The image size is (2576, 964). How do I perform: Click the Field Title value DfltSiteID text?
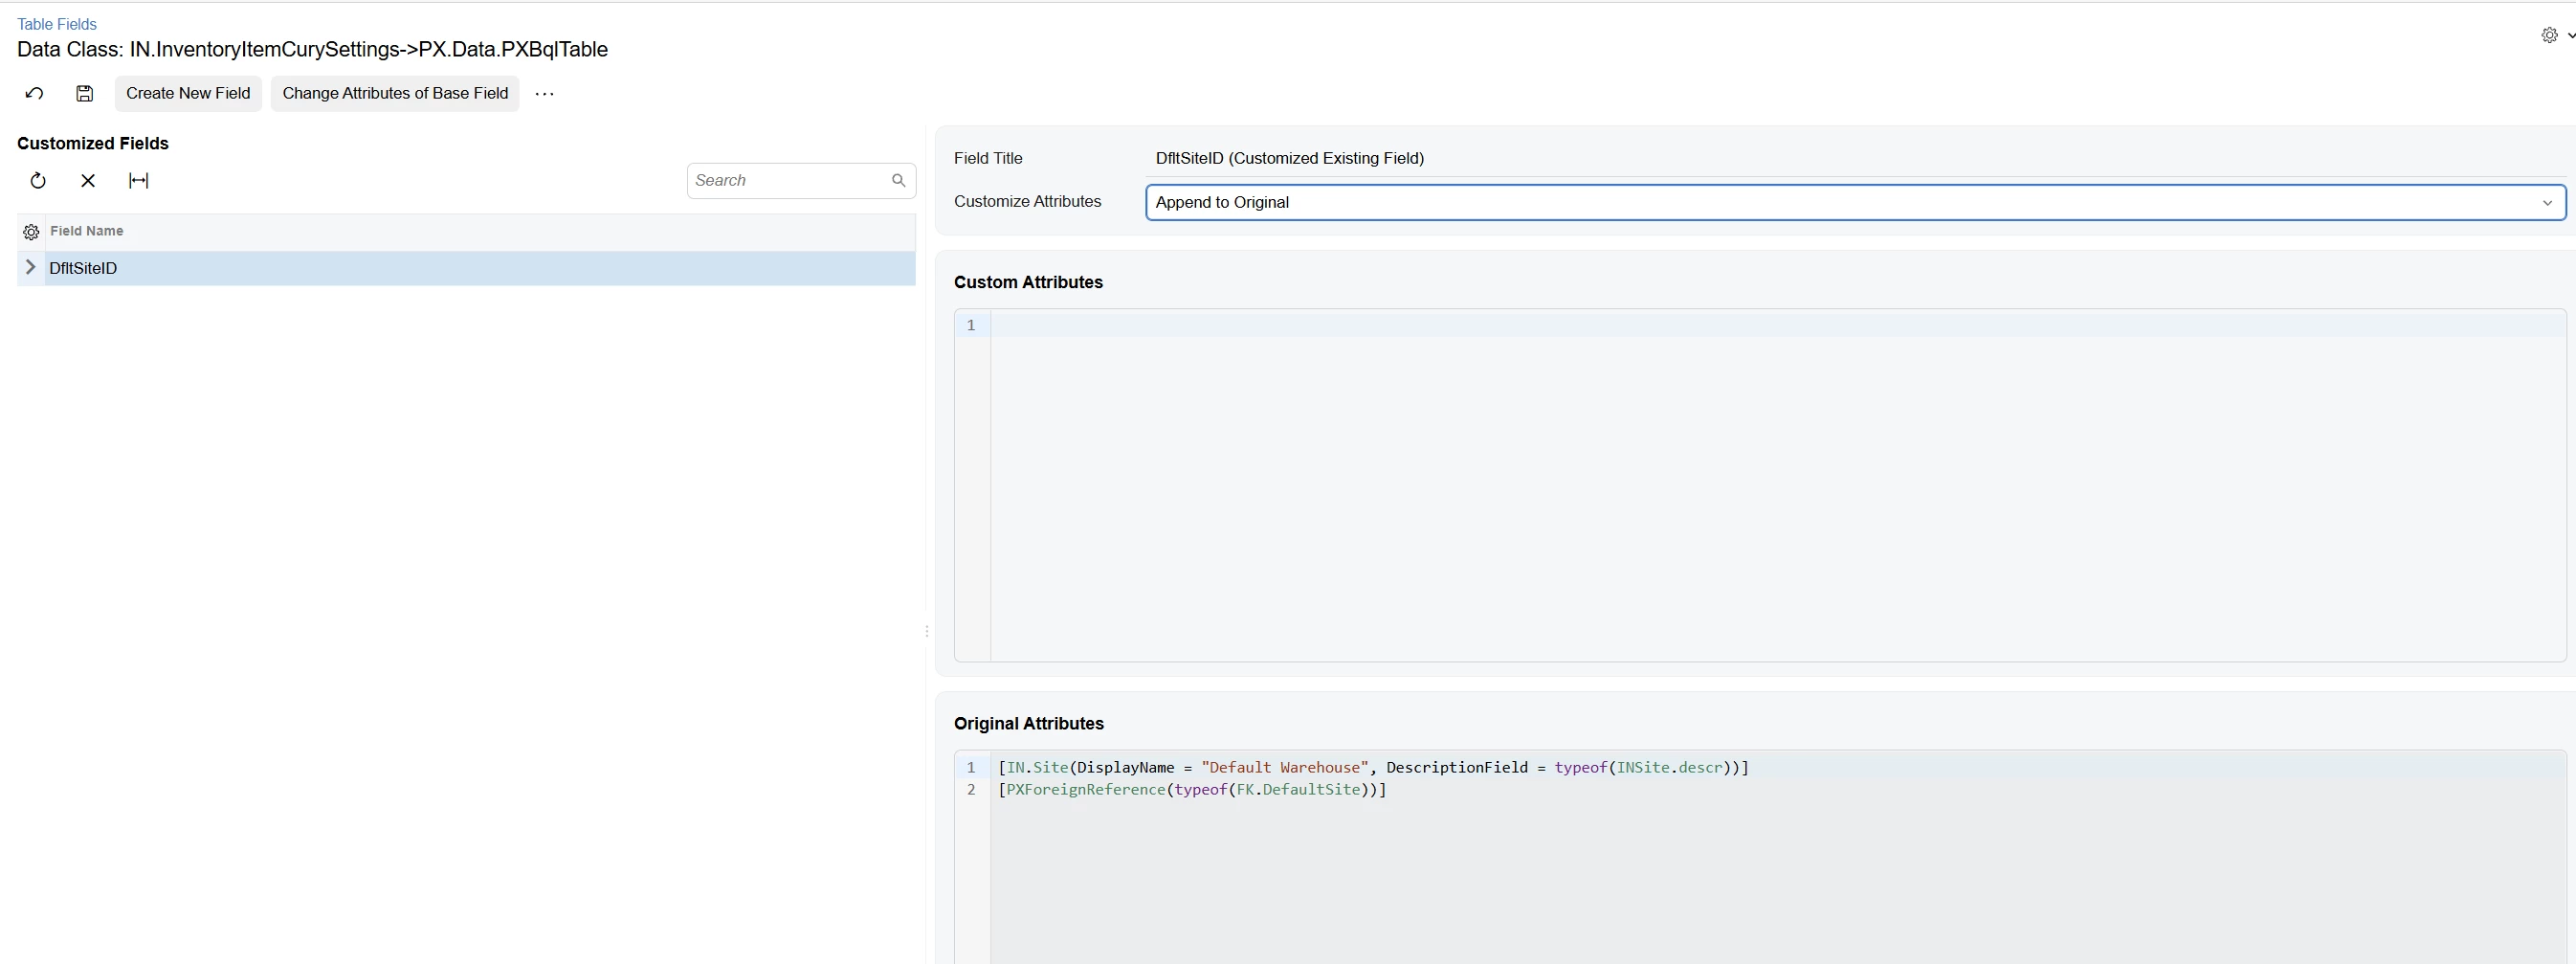click(1289, 158)
